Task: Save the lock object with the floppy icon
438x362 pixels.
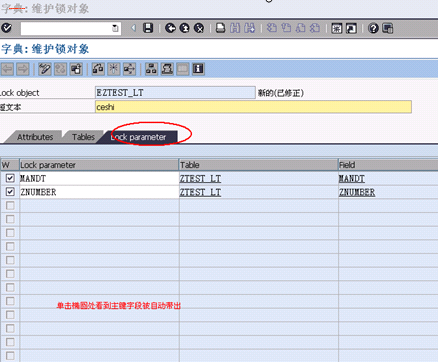Action: 148,28
